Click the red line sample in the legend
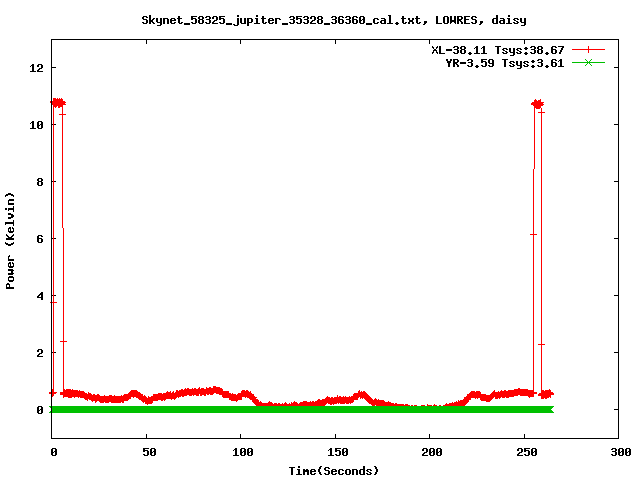The image size is (640, 480). pyautogui.click(x=588, y=50)
